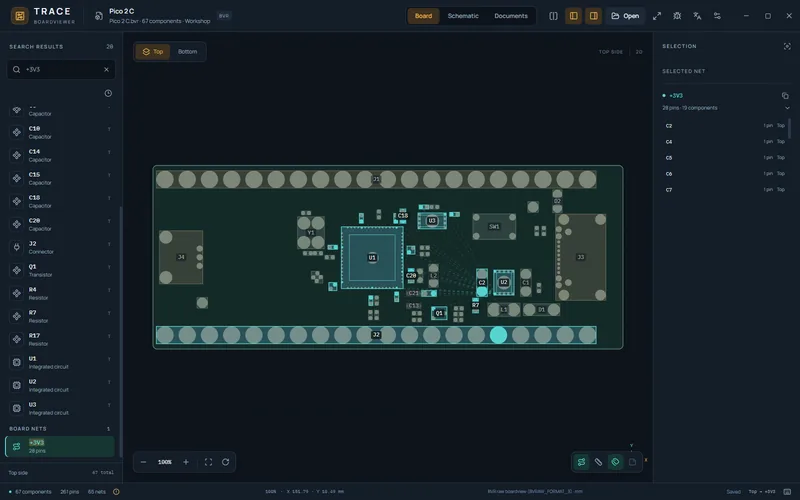The width and height of the screenshot is (800, 500).
Task: Click the U1 integrated circuit chip icon
Action: tap(17, 362)
